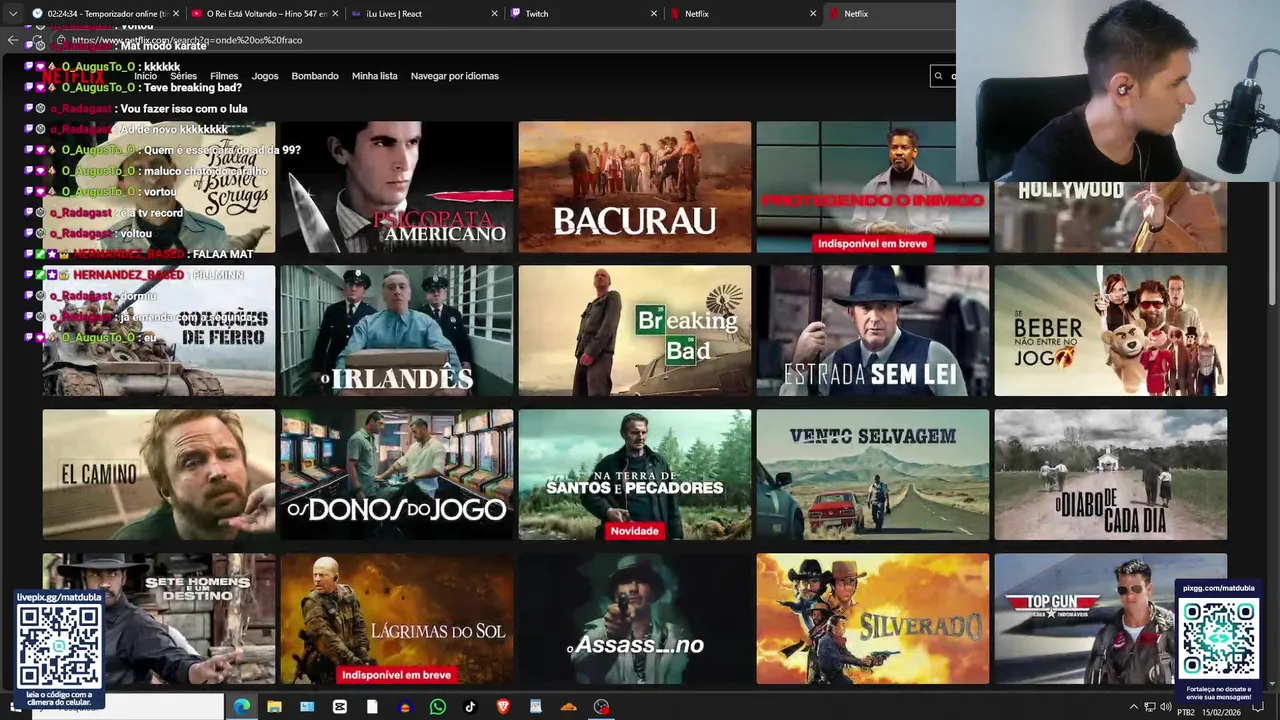Image resolution: width=1280 pixels, height=720 pixels.
Task: Close the Twitch tab
Action: pyautogui.click(x=654, y=14)
